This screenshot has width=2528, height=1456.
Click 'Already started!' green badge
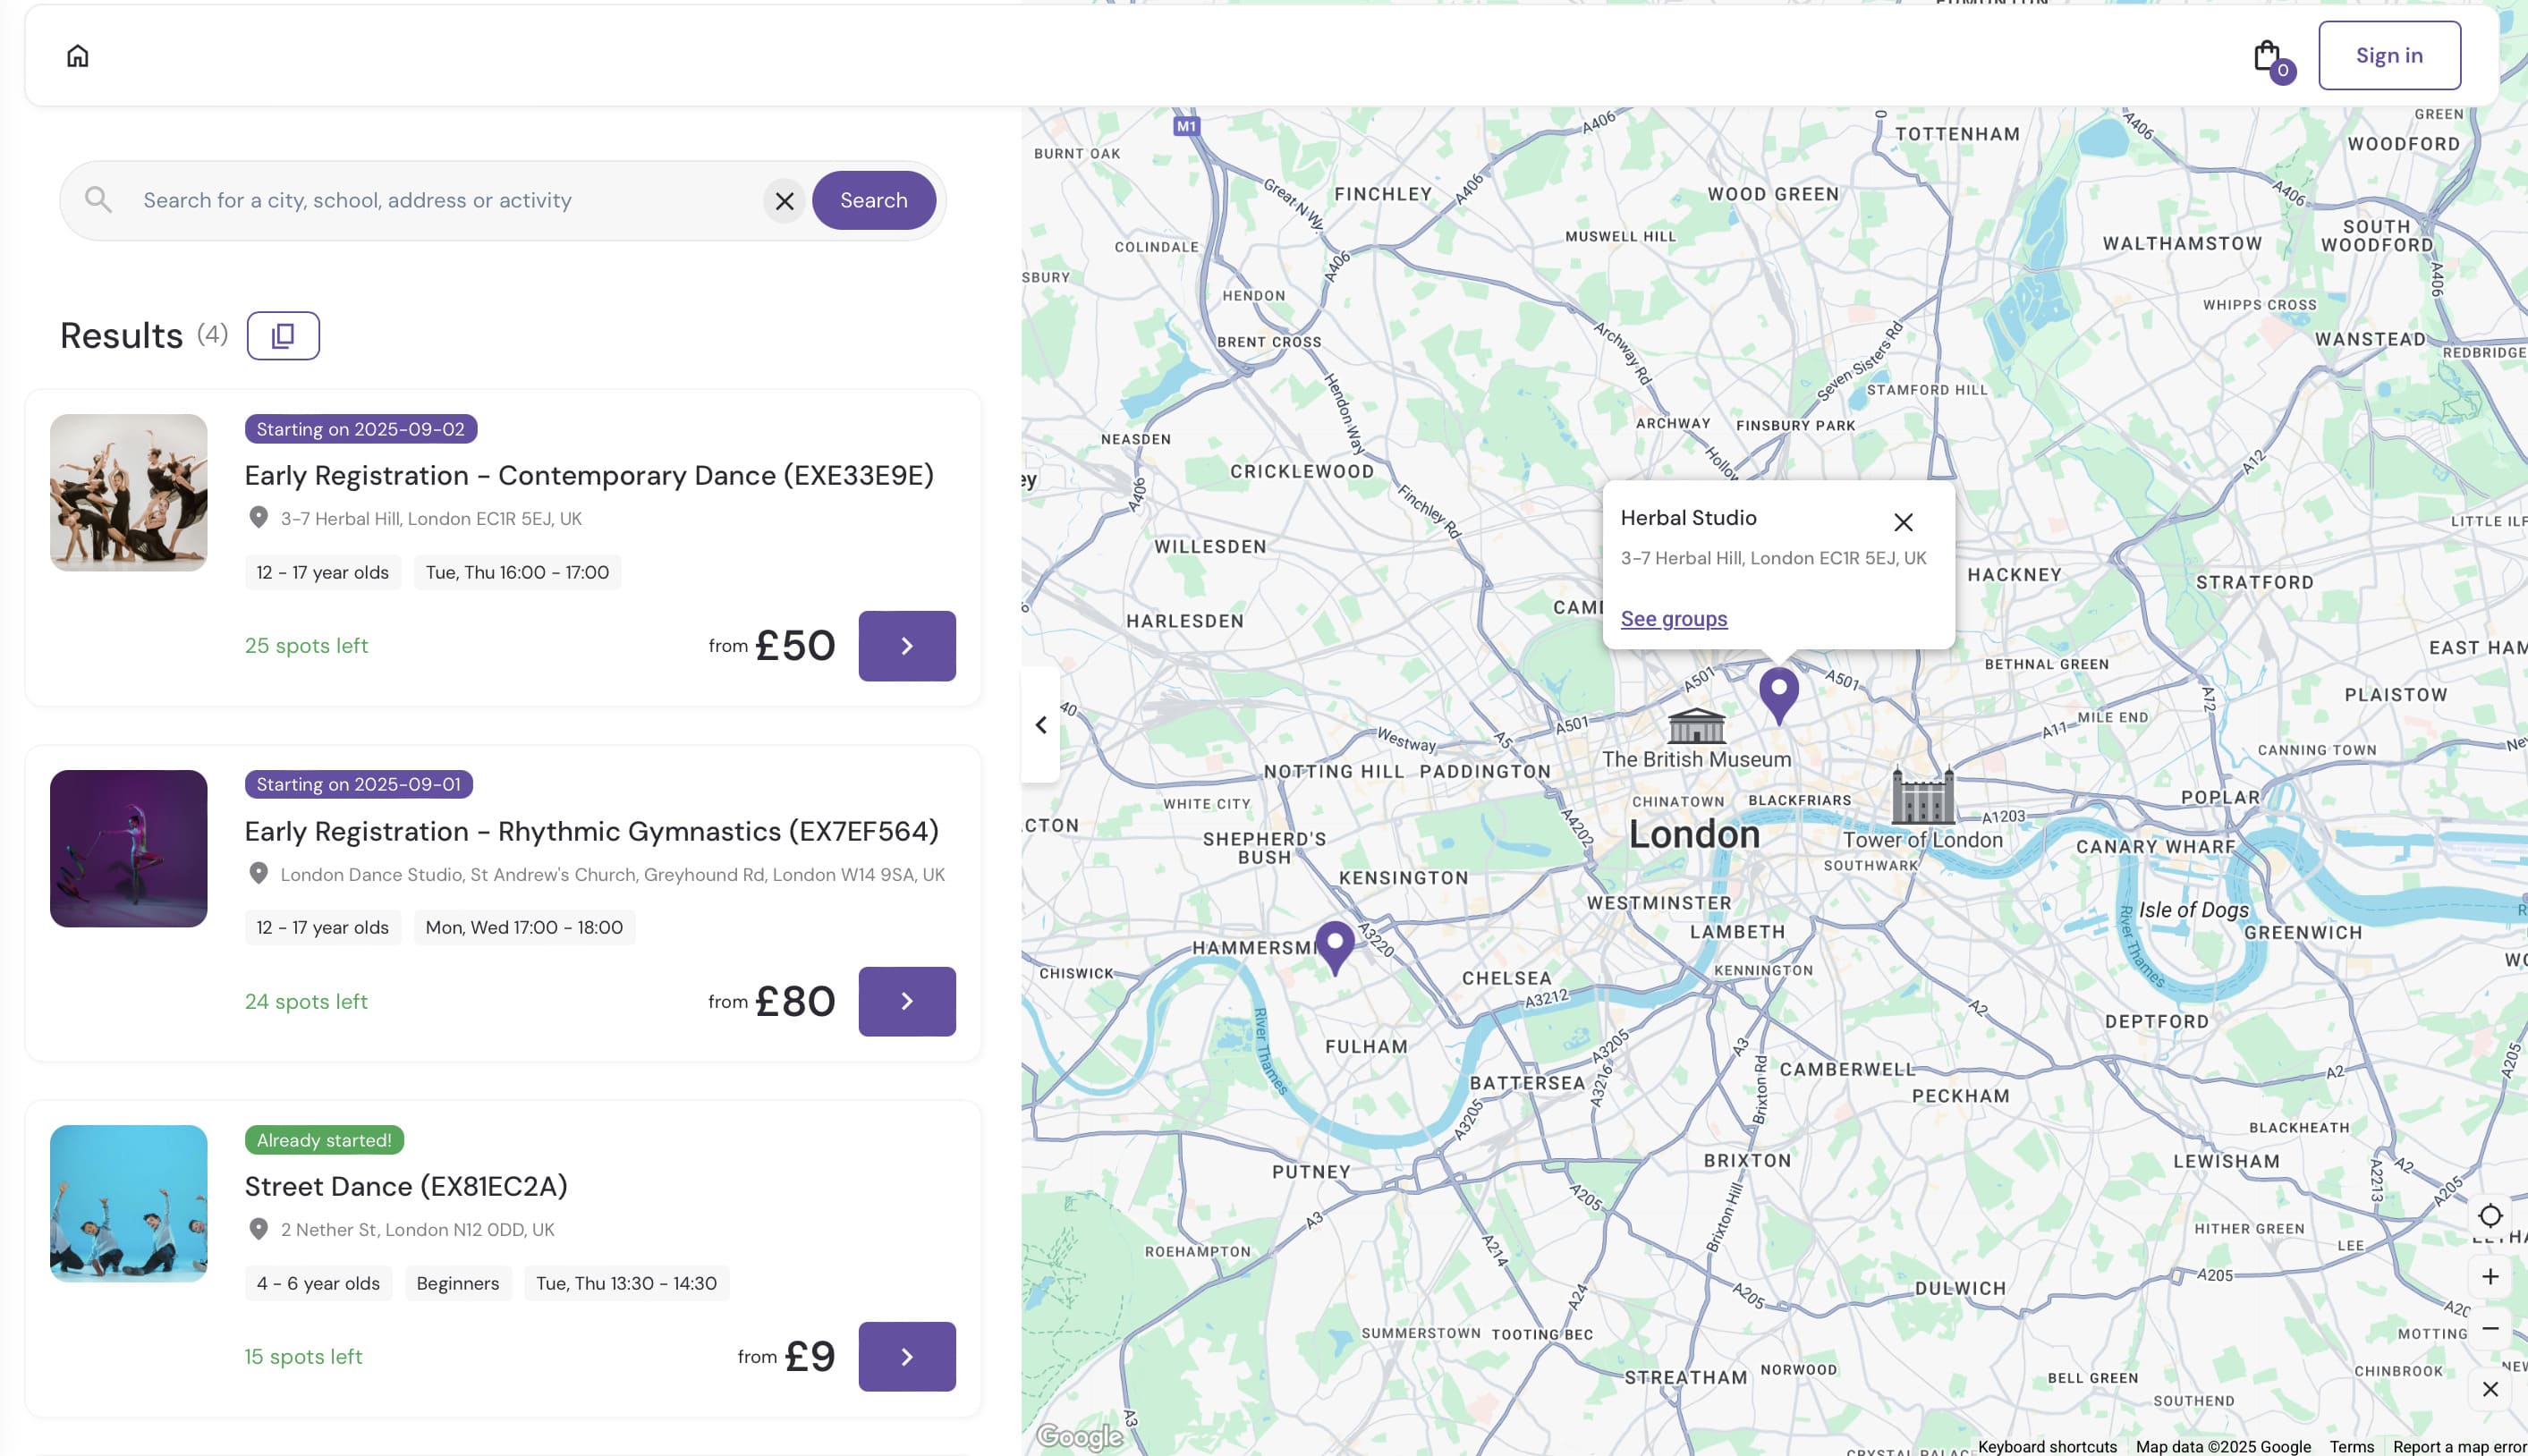(x=324, y=1141)
